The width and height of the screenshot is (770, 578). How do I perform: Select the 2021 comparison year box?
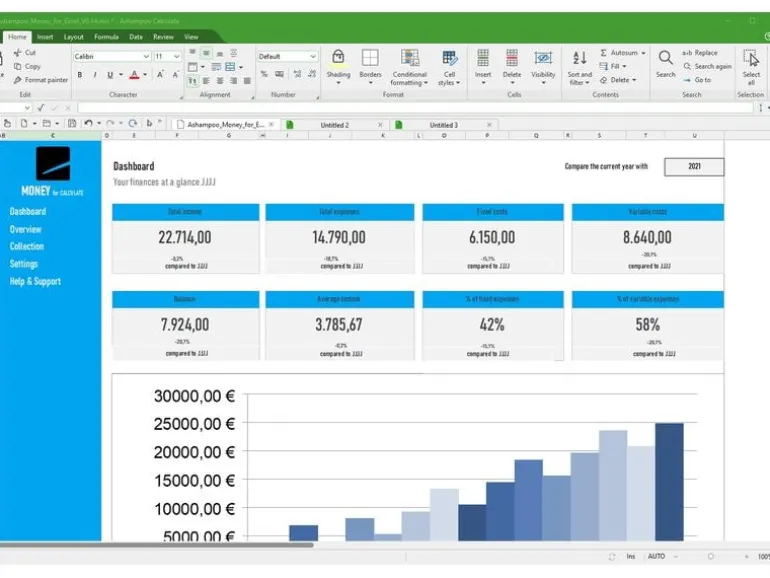694,166
